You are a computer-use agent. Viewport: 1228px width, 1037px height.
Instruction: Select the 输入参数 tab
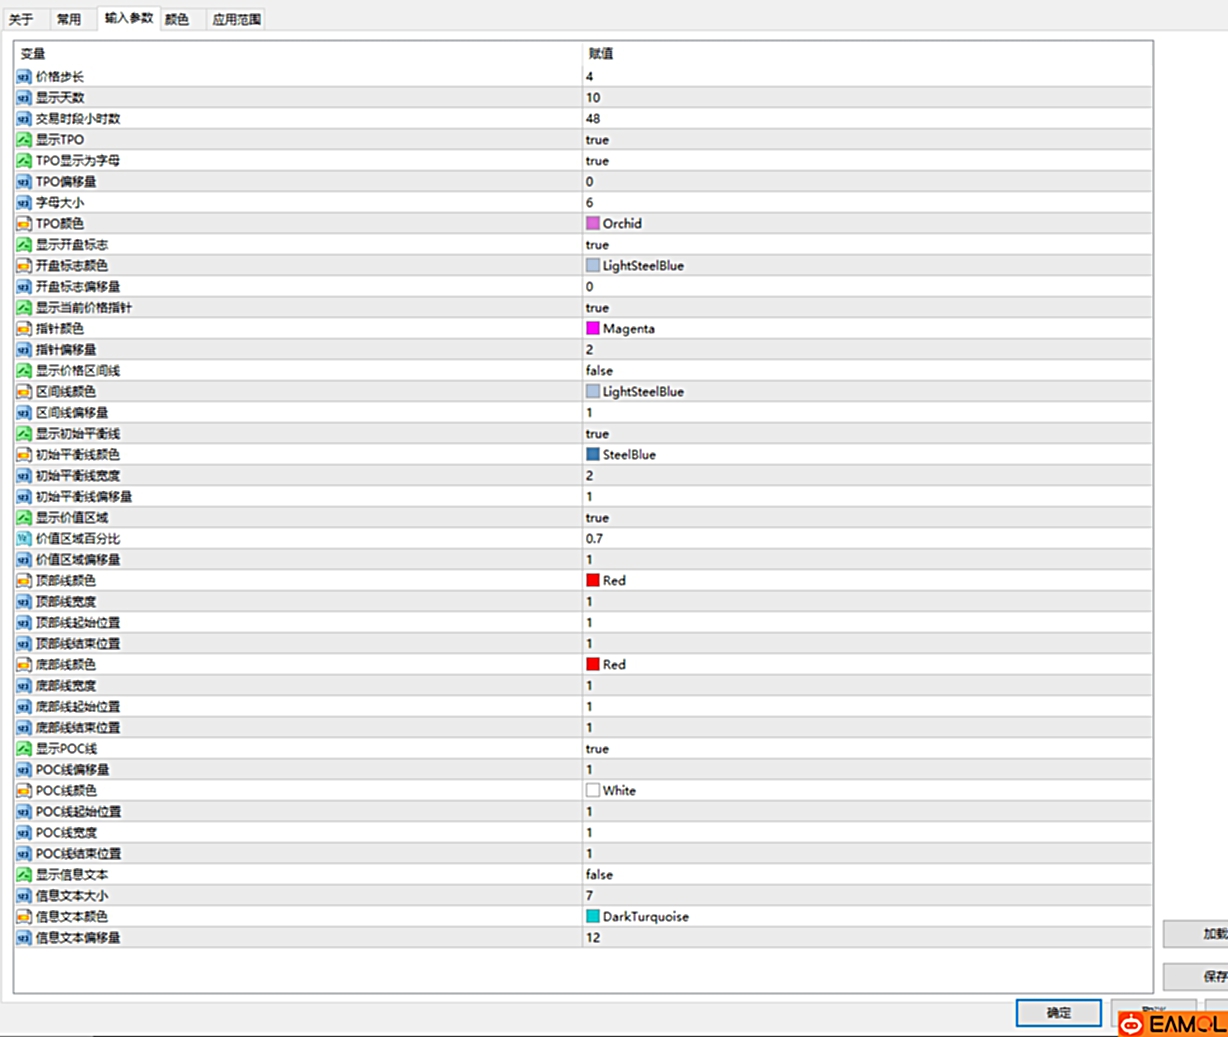129,18
